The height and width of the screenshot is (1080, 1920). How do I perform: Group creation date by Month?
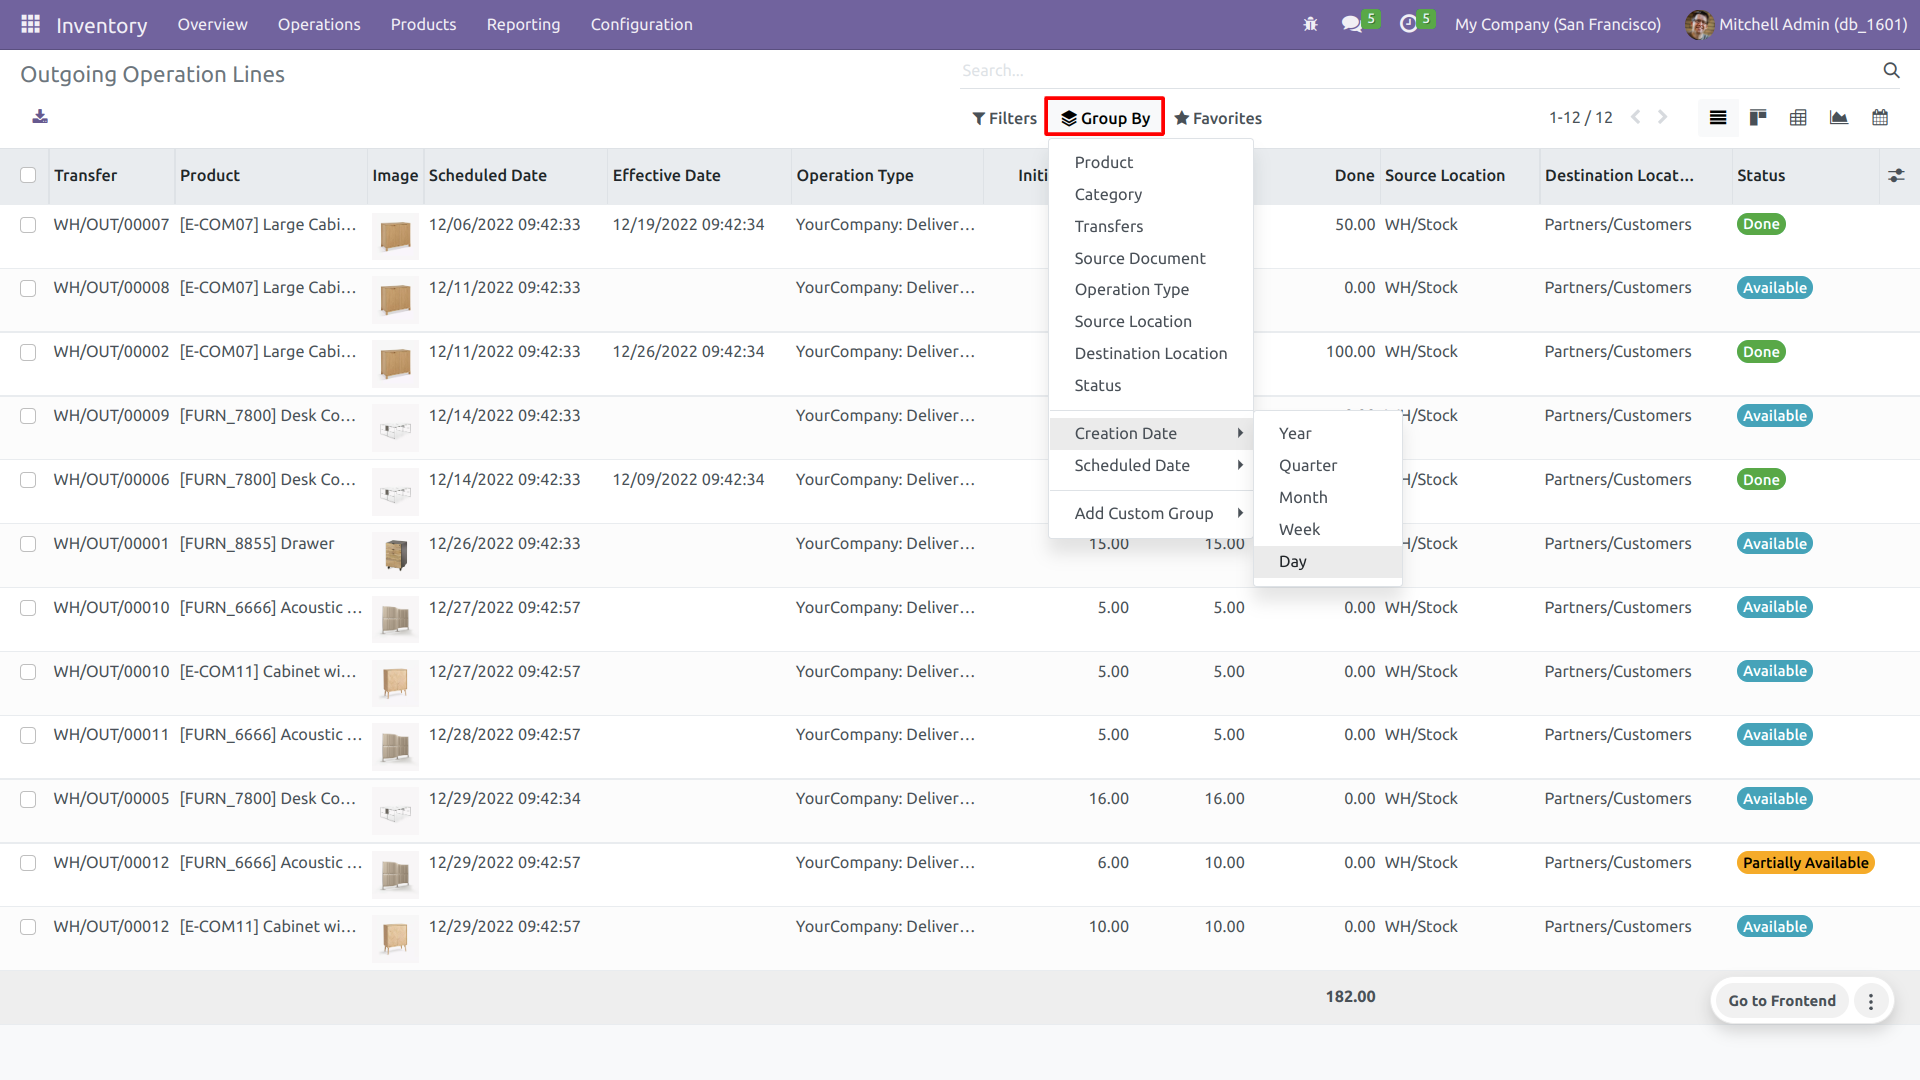(1303, 497)
